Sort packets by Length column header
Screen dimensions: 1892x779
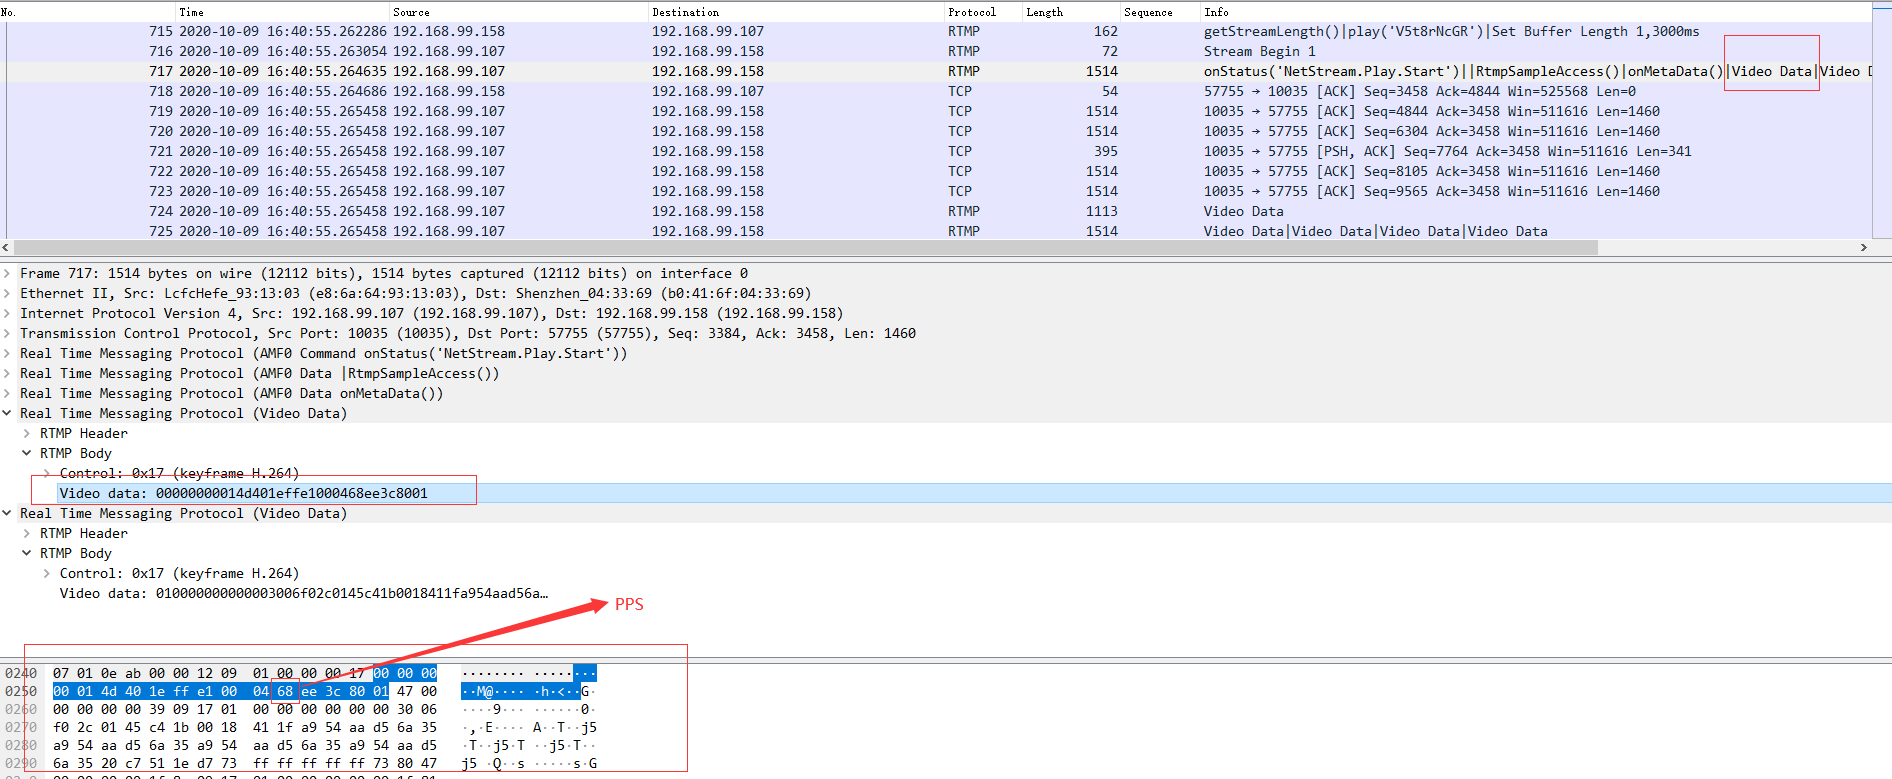[x=1044, y=12]
